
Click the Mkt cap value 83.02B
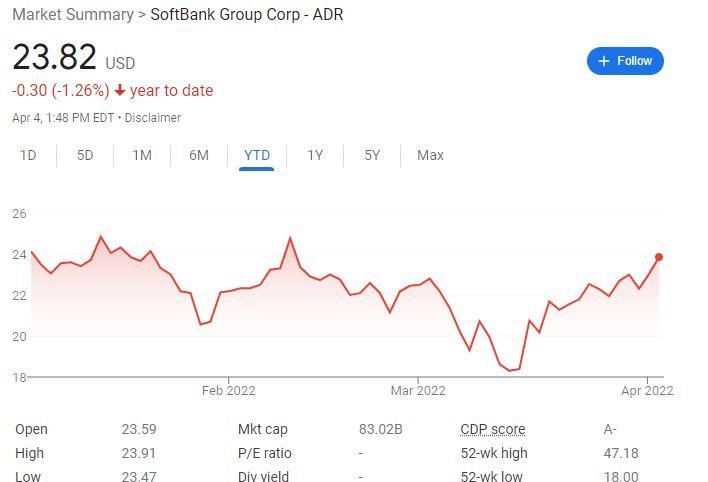coord(380,429)
